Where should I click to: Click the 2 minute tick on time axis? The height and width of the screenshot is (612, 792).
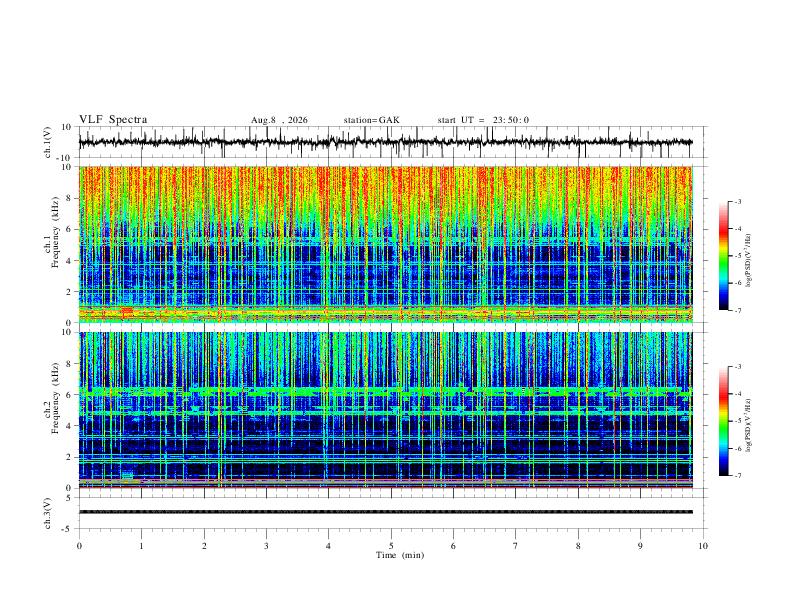204,546
